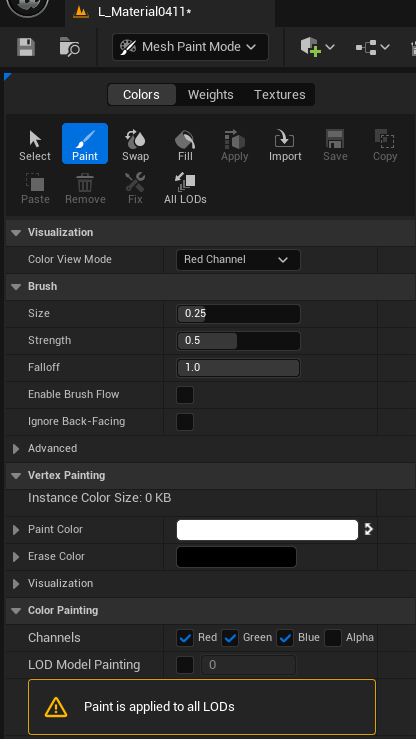Collapse the Color Painting section
416x739 pixels.
[16, 611]
